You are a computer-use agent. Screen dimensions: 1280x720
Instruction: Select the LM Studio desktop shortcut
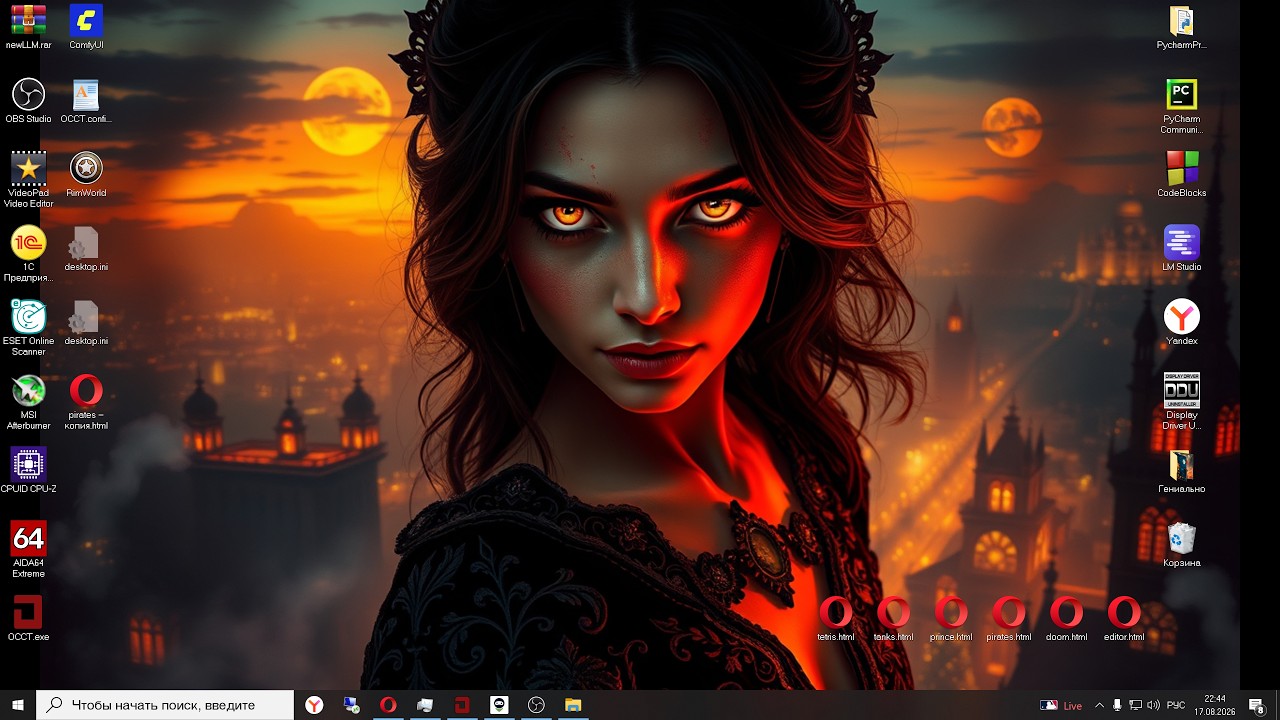pyautogui.click(x=1182, y=249)
